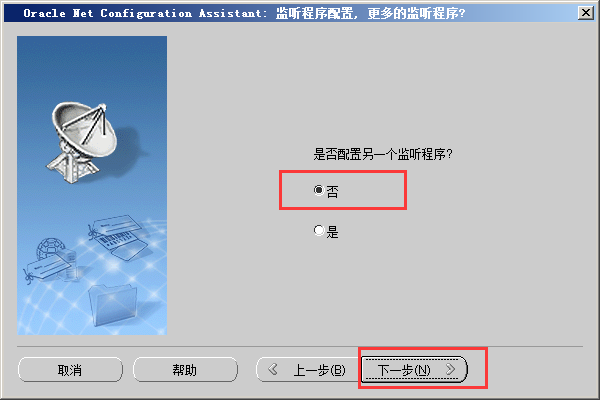Go back with the 上一步(B) button
Screen dimensions: 600x400
pyautogui.click(x=308, y=369)
